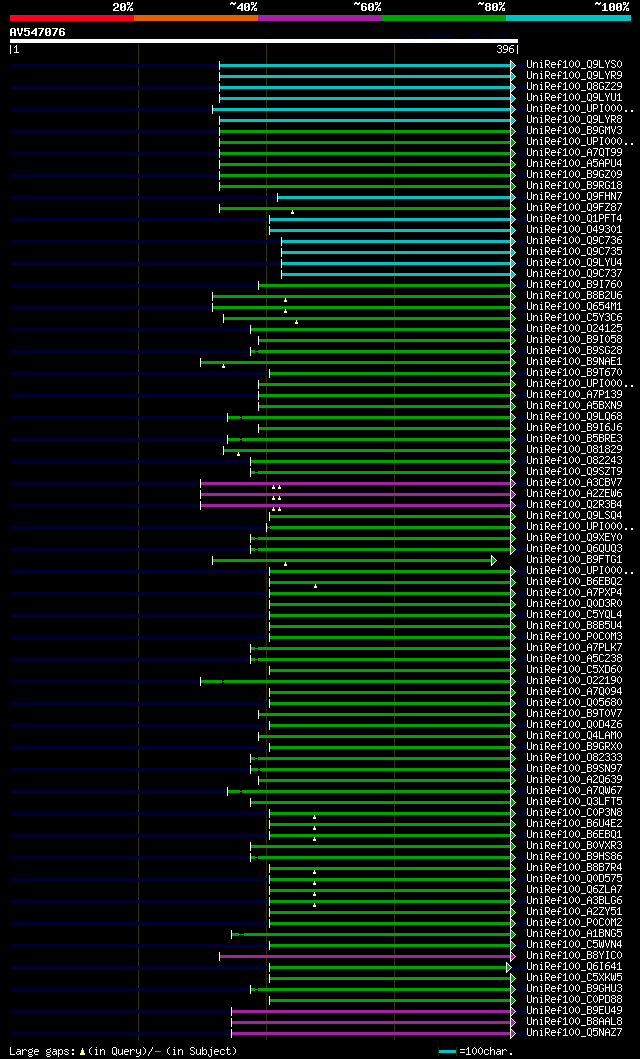The width and height of the screenshot is (640, 1059).
Task: Select the UniRef100_Q4LAM0 hit name
Action: 575,735
